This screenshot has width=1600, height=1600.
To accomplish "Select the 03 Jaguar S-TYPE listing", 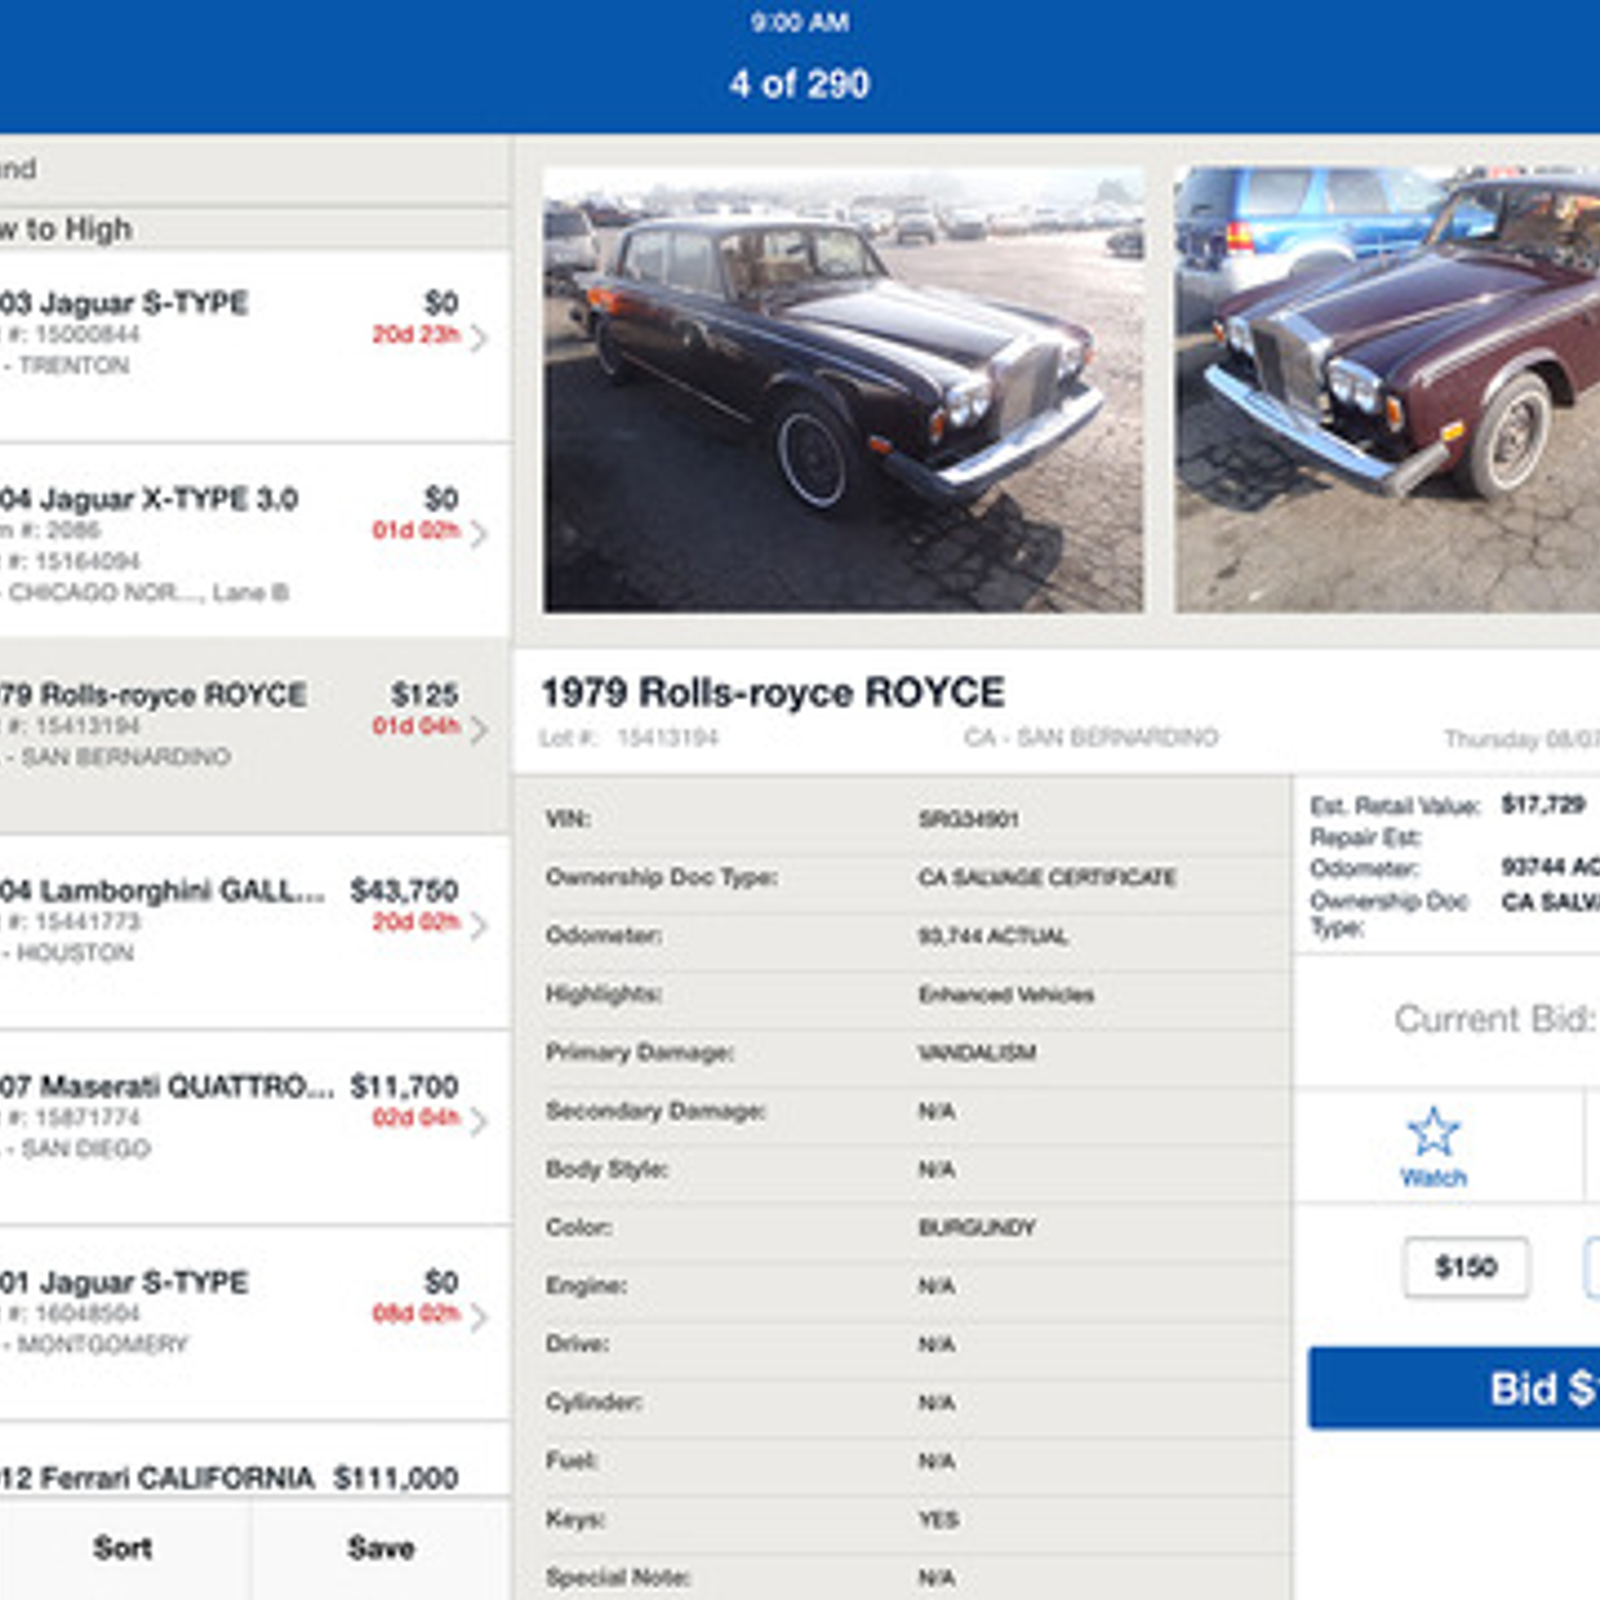I will point(255,346).
